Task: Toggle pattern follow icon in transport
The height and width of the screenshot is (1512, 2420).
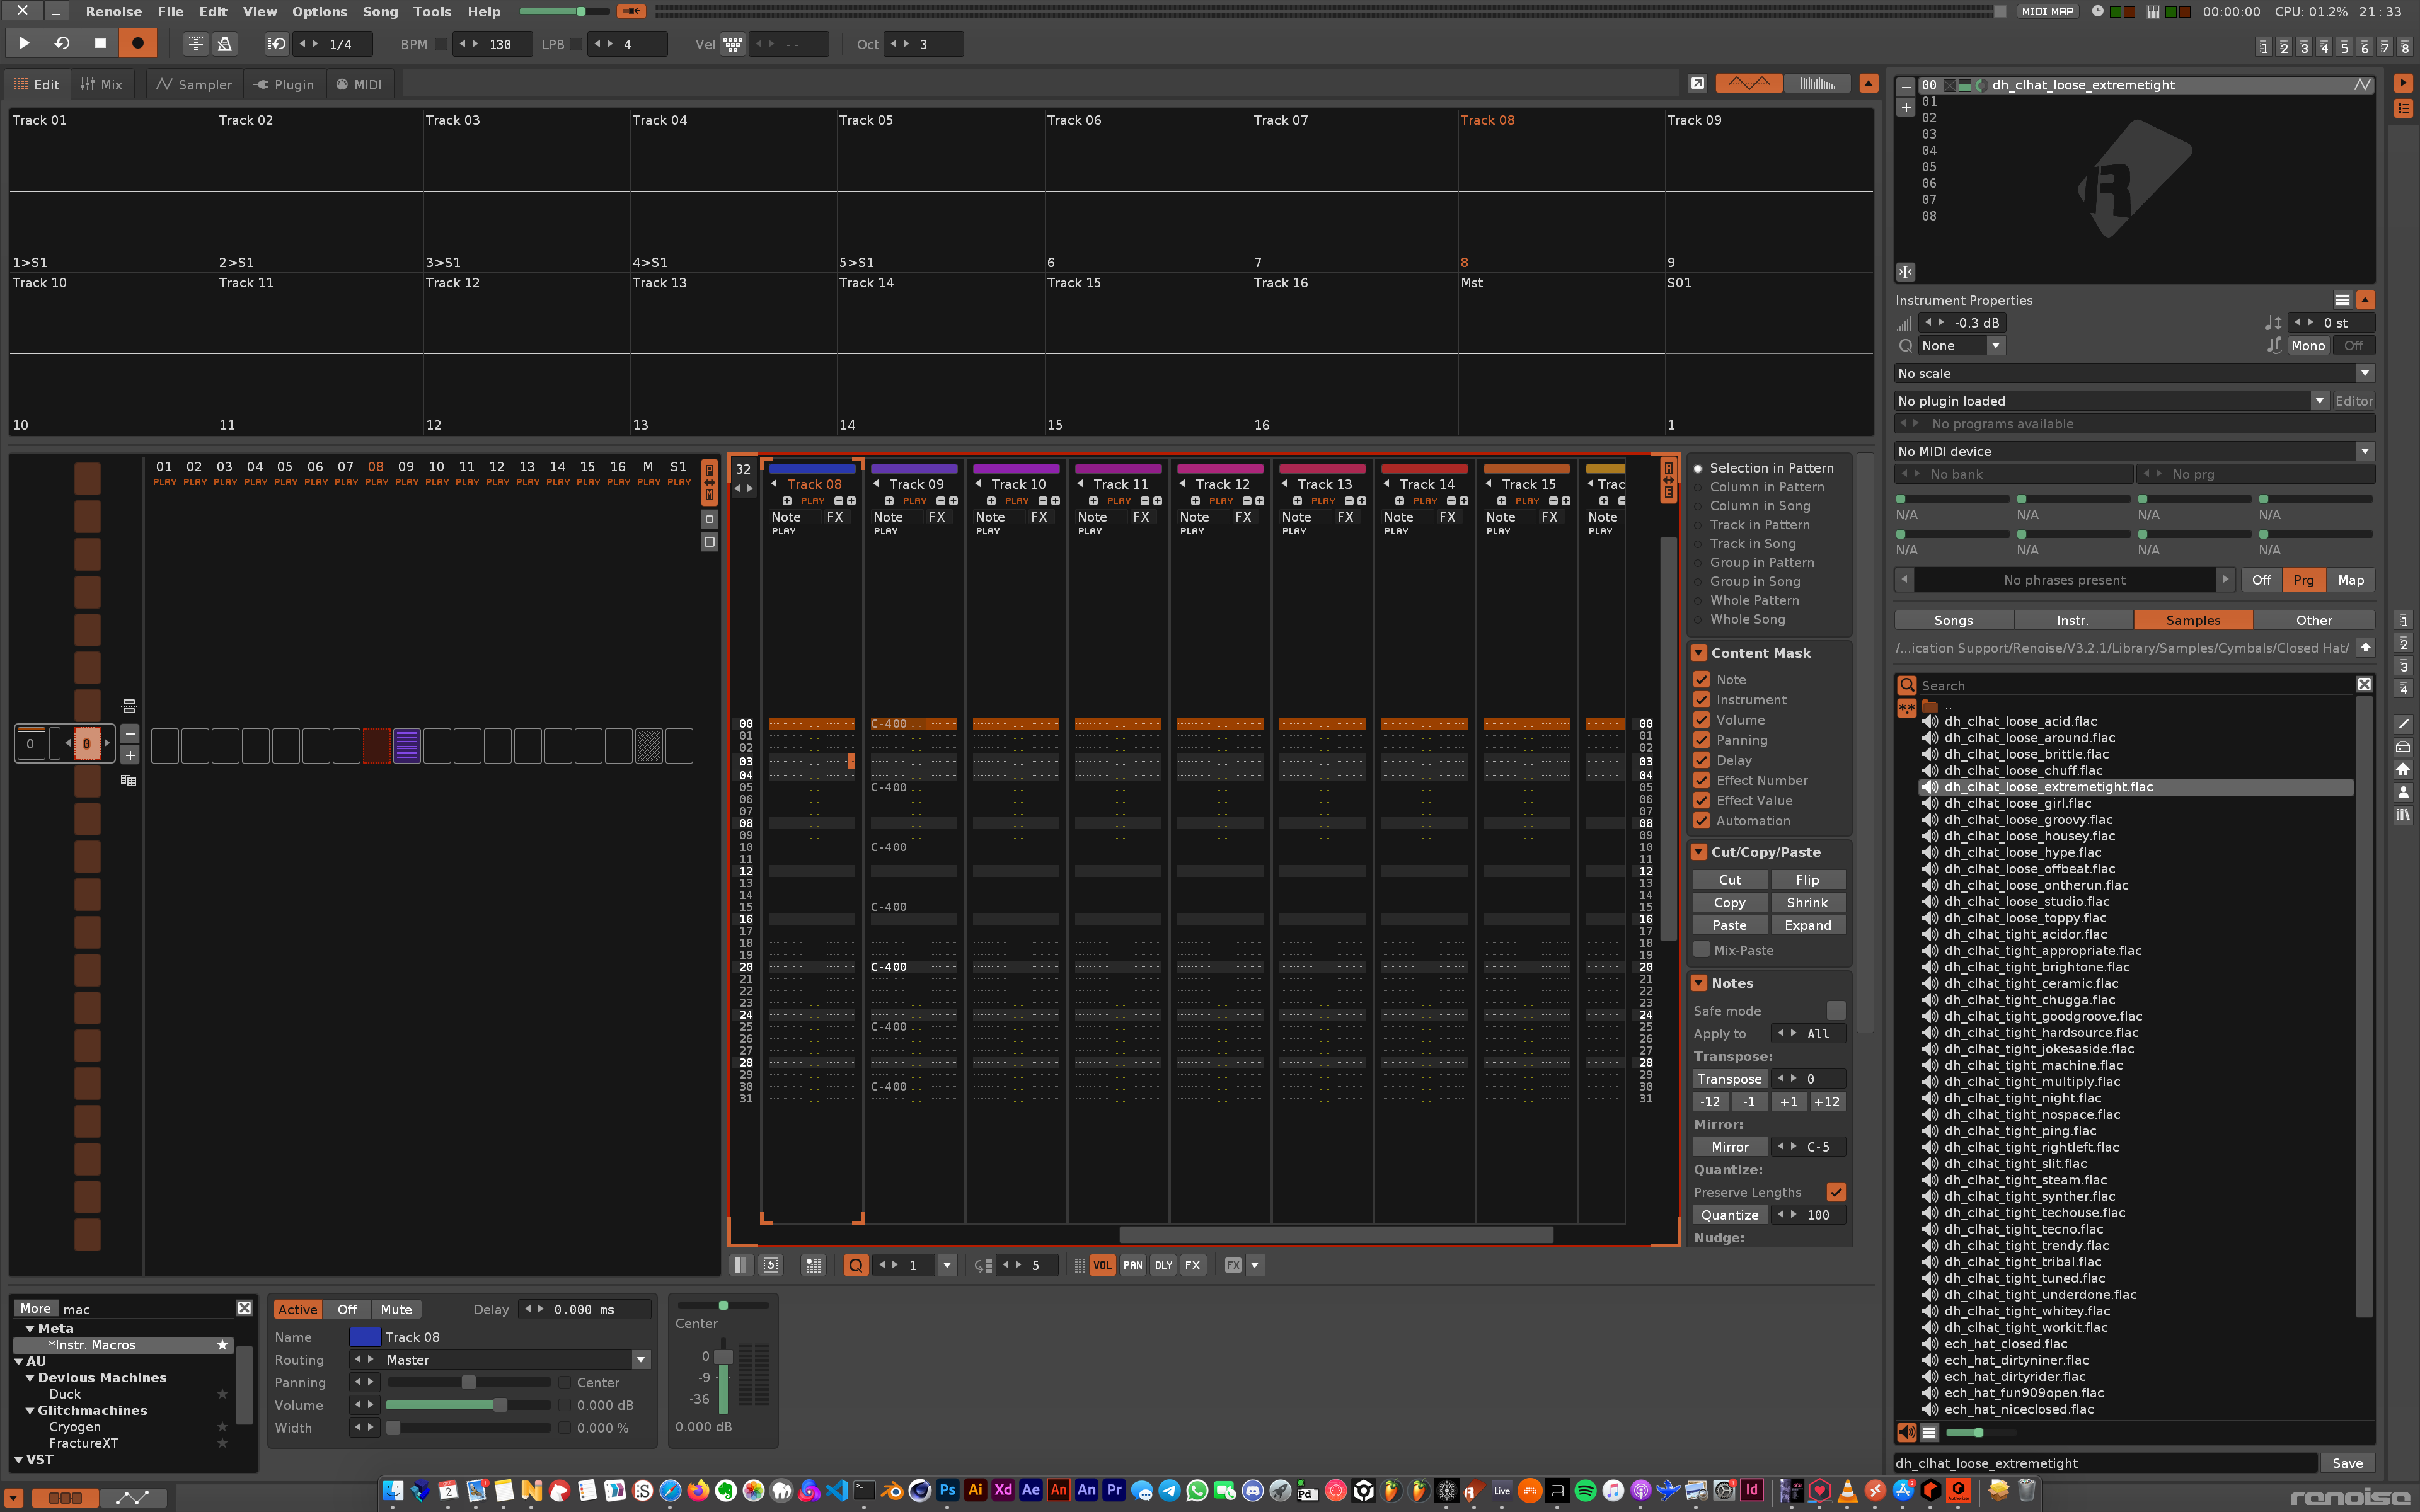Action: point(196,44)
